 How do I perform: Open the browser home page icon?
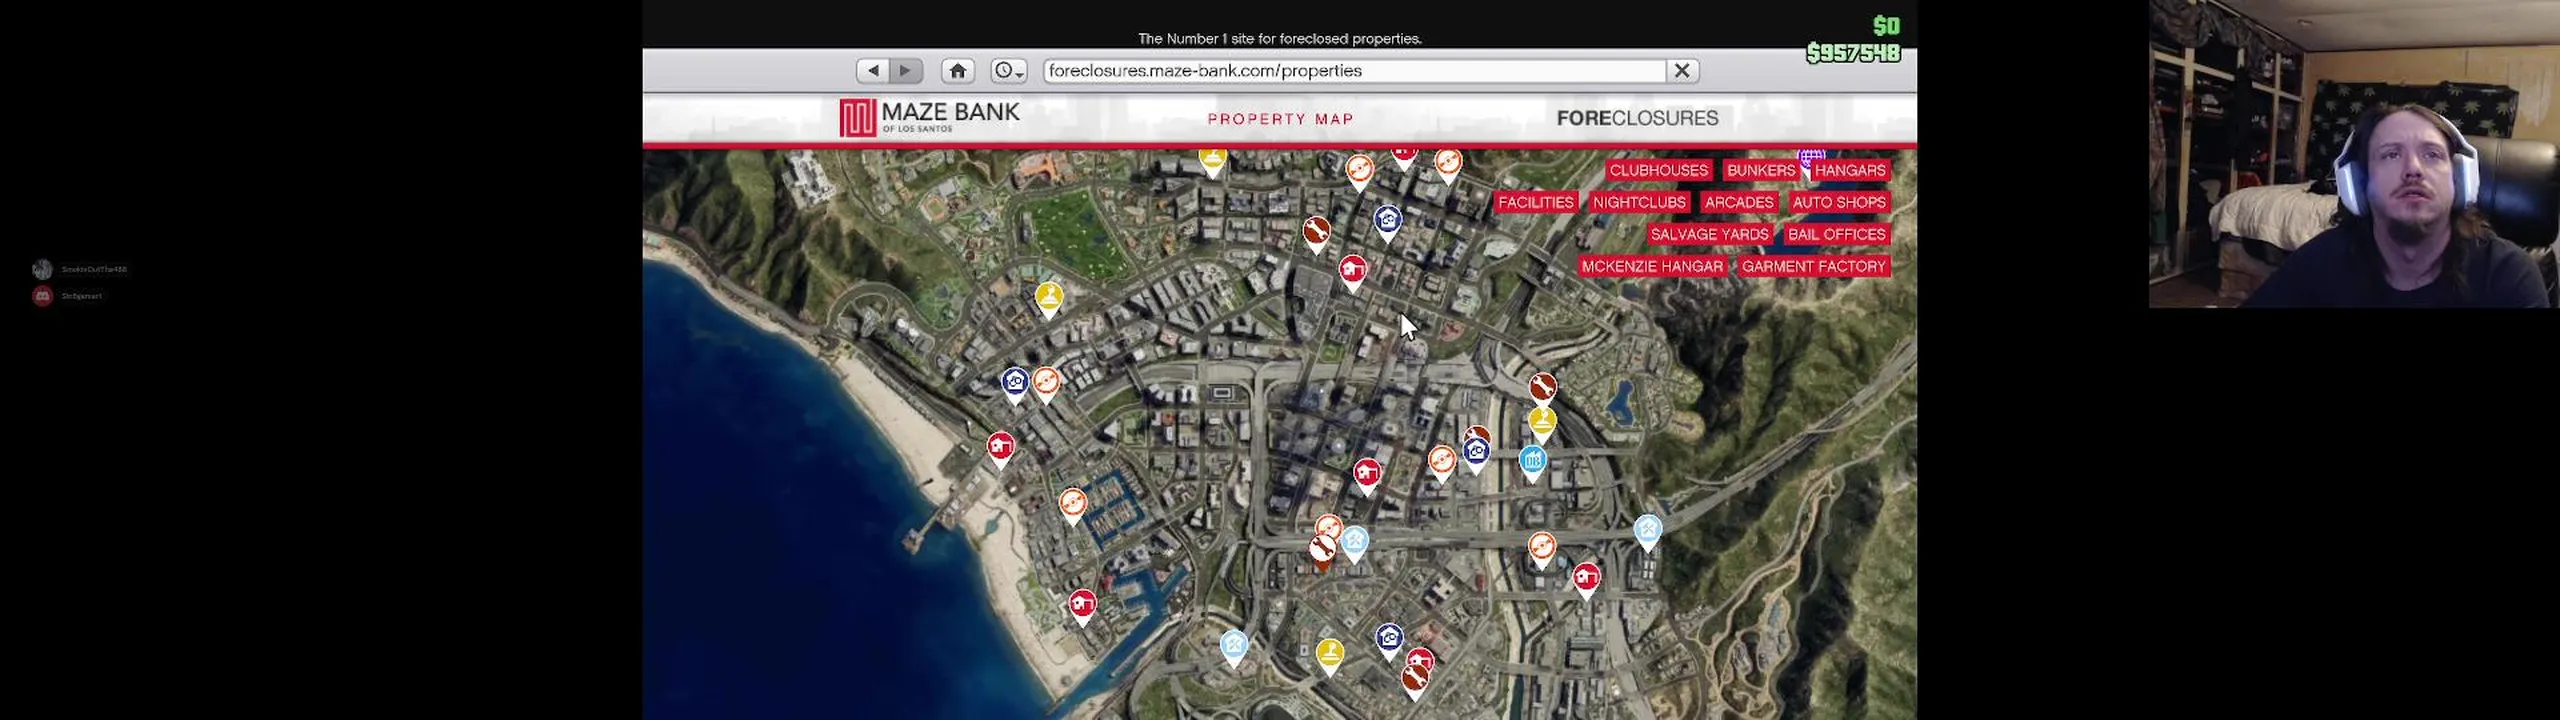pos(958,71)
